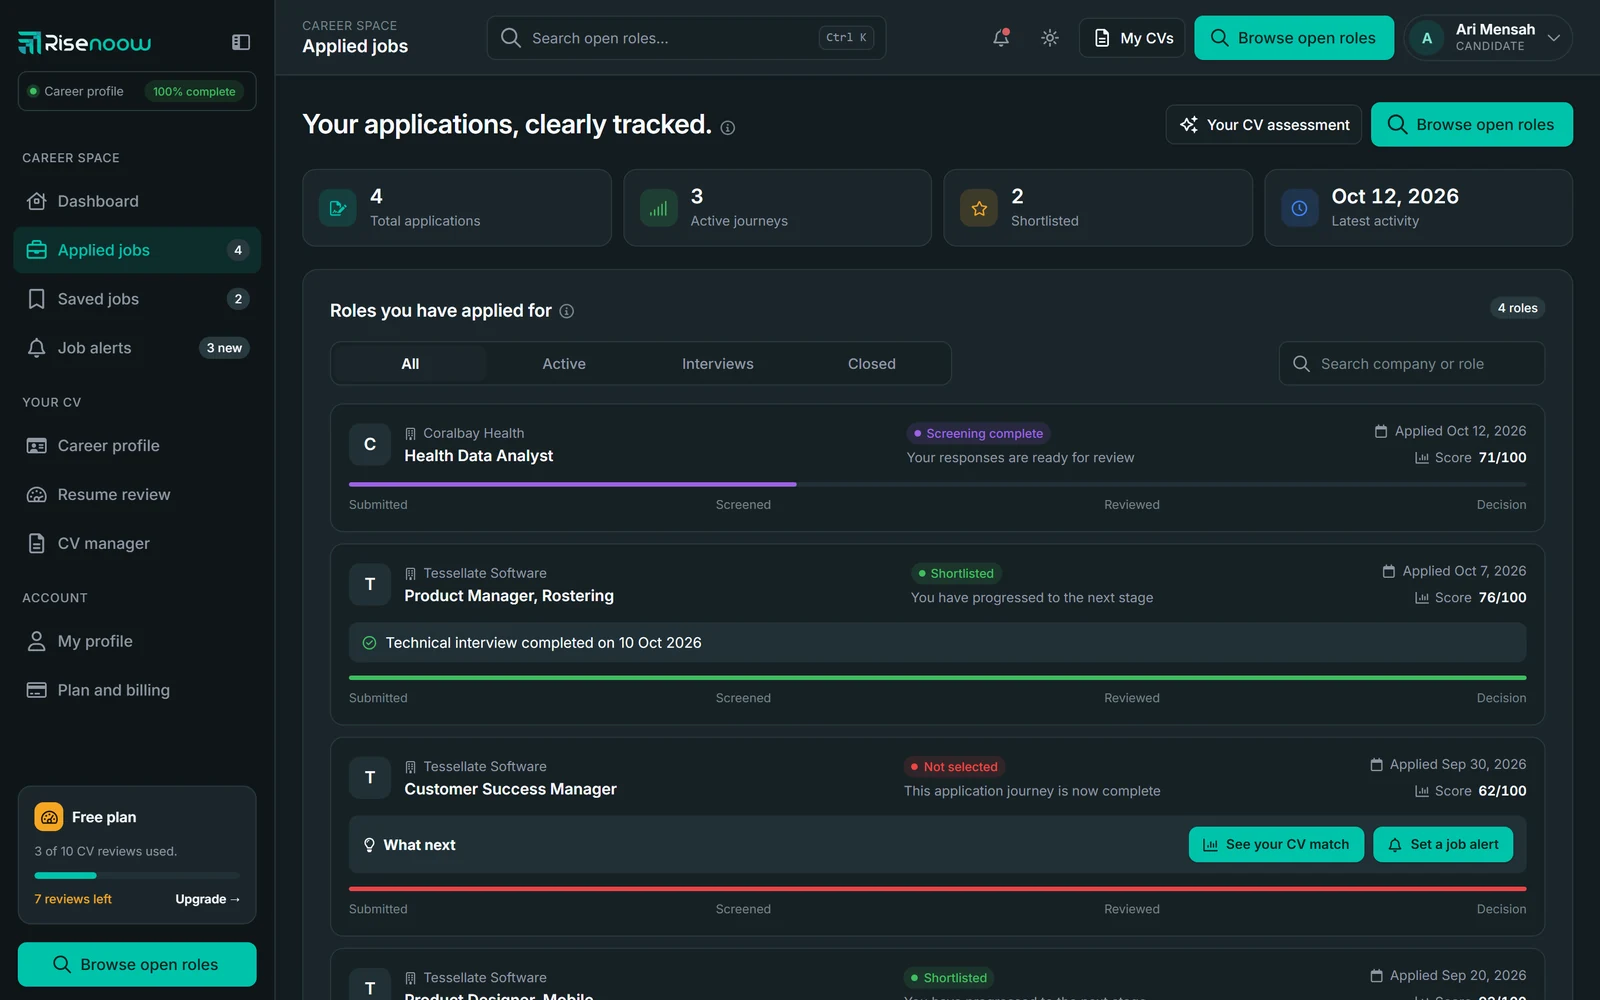This screenshot has height=1000, width=1600.
Task: Click the Coralbay Health company avatar C
Action: point(370,444)
